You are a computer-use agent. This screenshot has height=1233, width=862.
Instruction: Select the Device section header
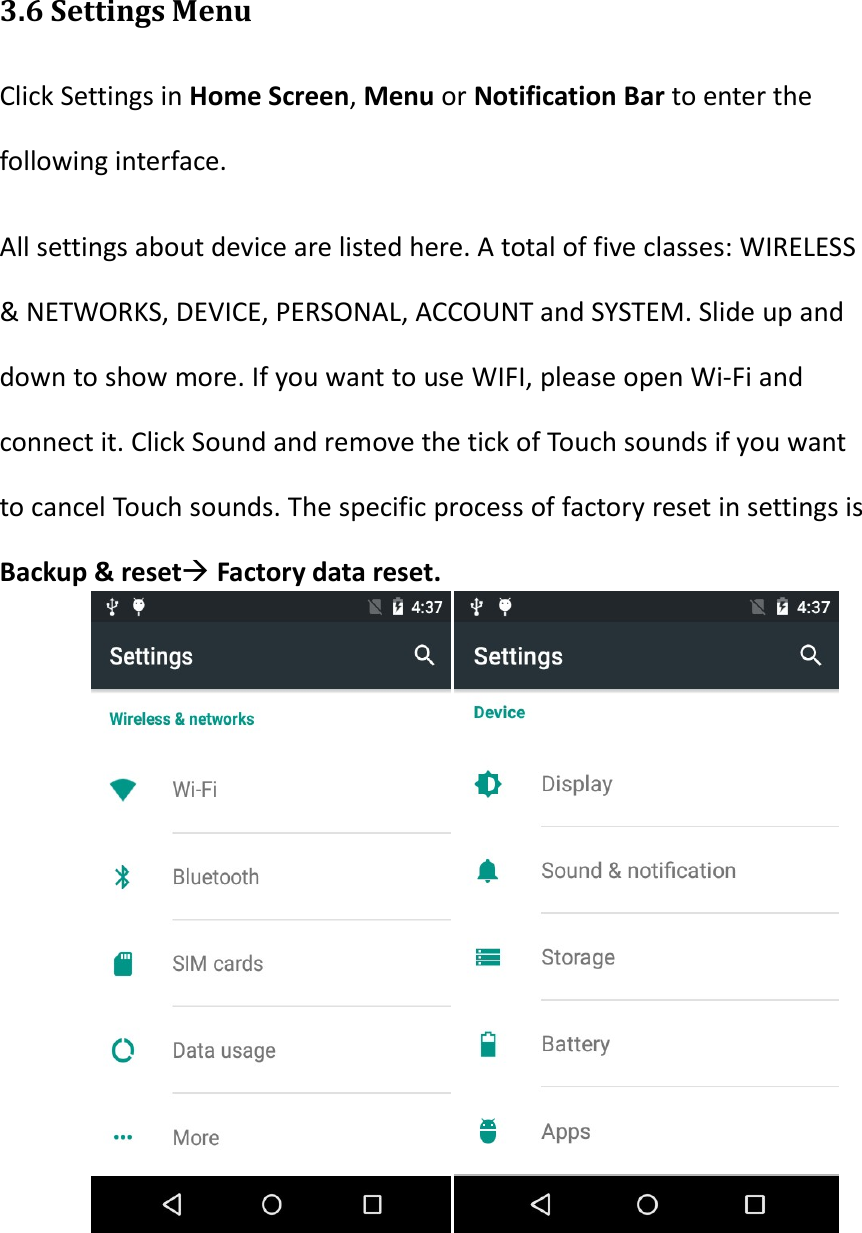tap(498, 712)
